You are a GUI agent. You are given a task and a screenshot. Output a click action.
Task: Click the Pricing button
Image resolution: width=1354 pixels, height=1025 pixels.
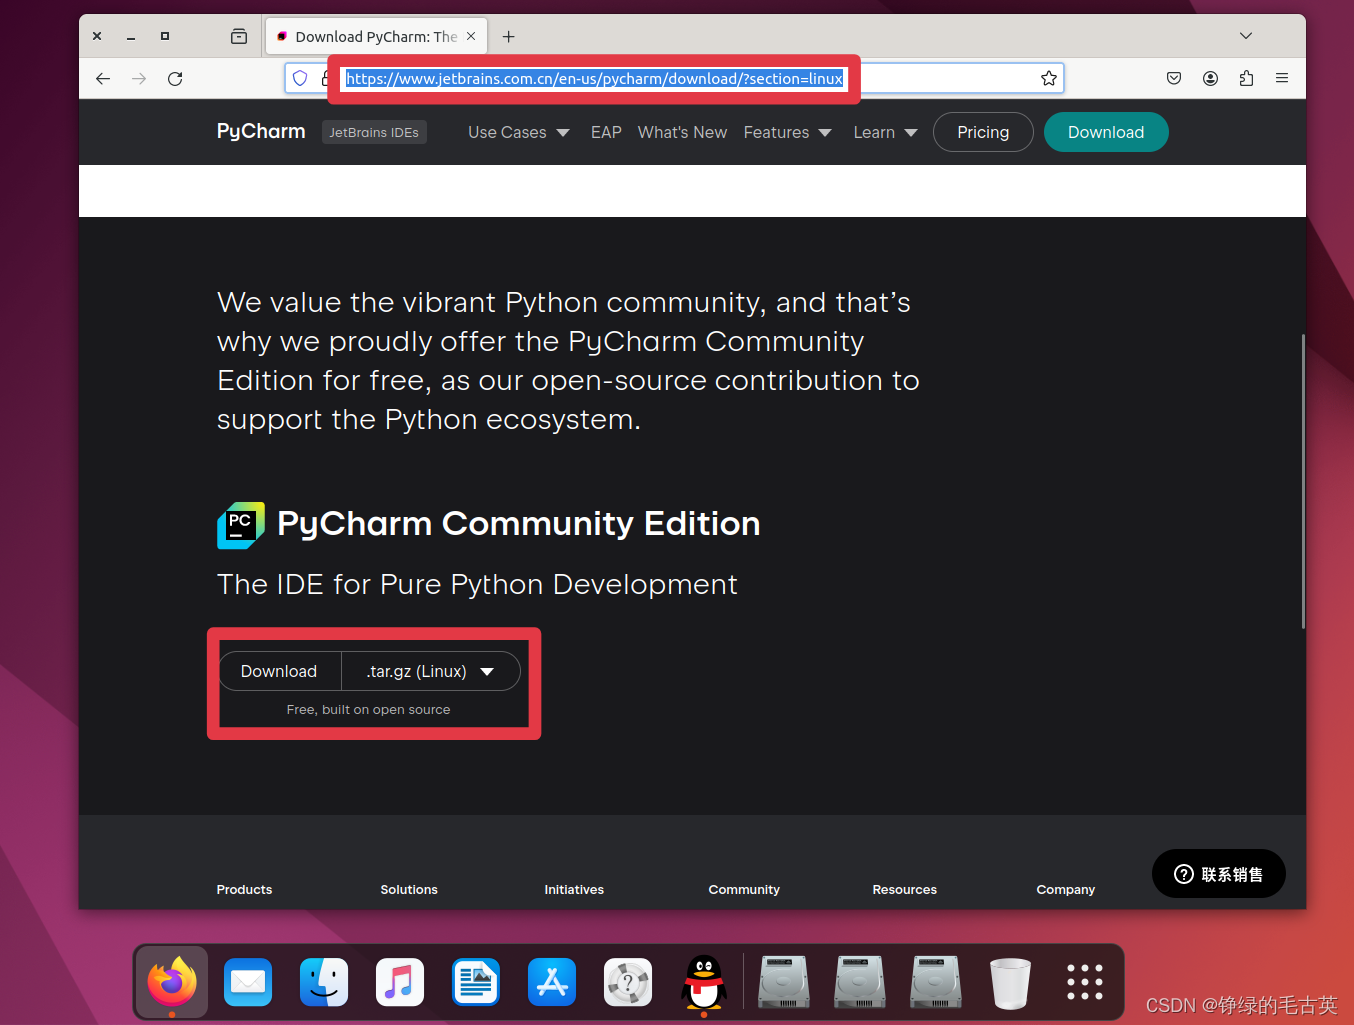pyautogui.click(x=983, y=132)
